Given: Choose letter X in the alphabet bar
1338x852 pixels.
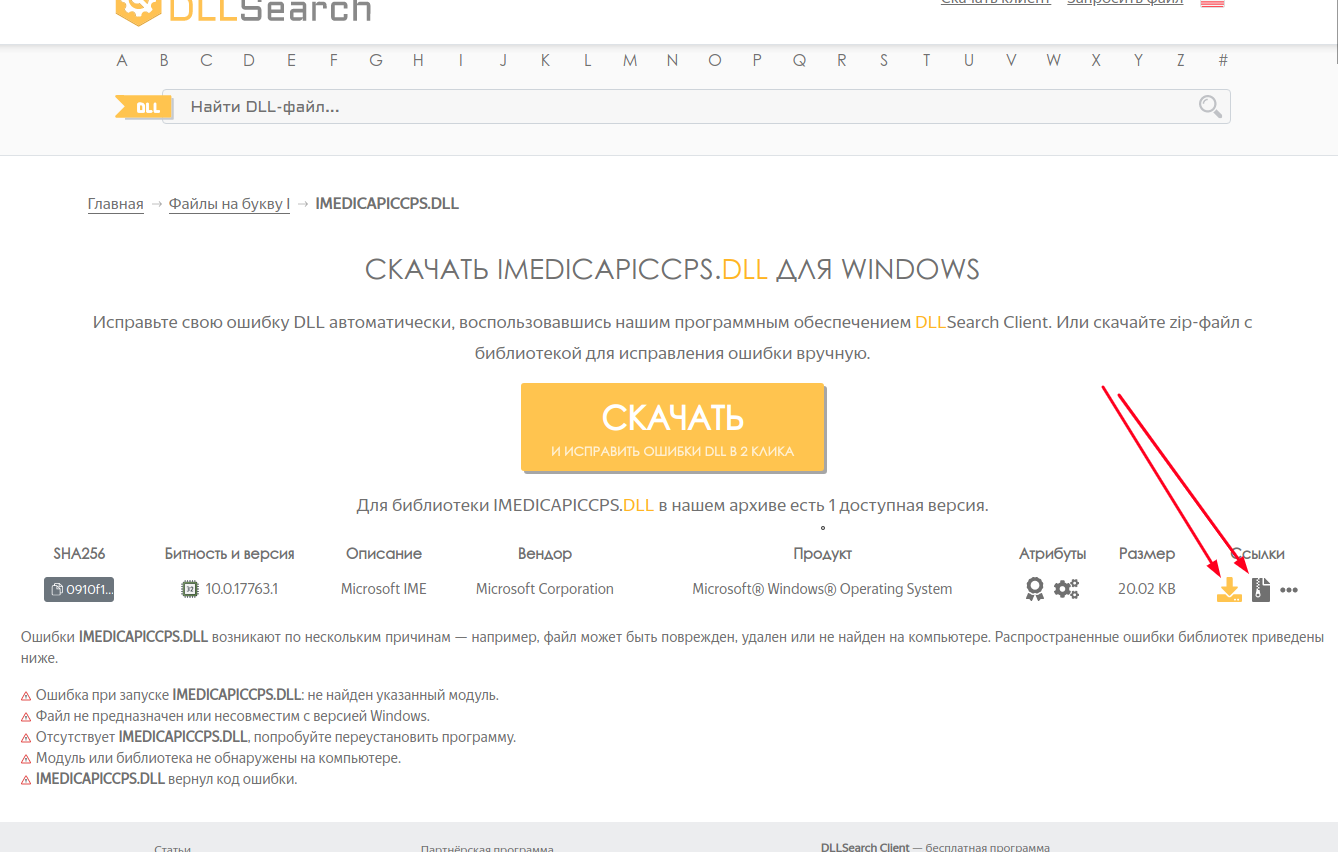Looking at the screenshot, I should point(1096,60).
